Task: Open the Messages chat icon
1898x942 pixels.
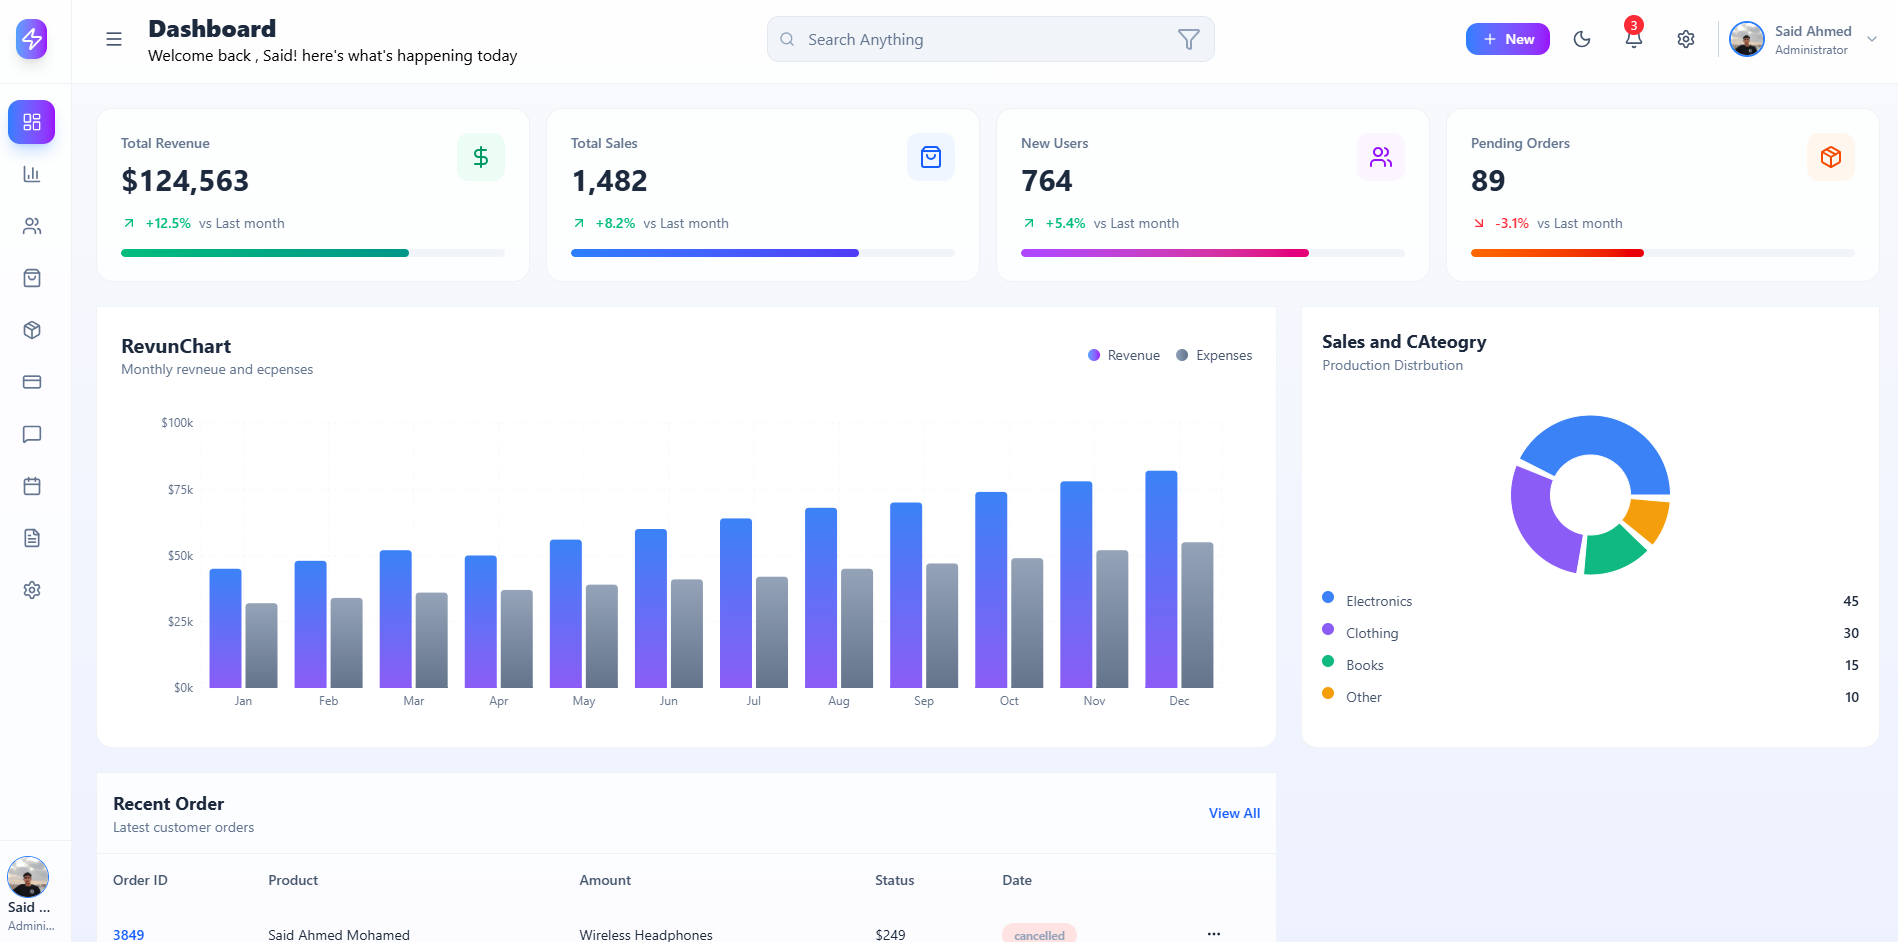Action: (x=31, y=434)
